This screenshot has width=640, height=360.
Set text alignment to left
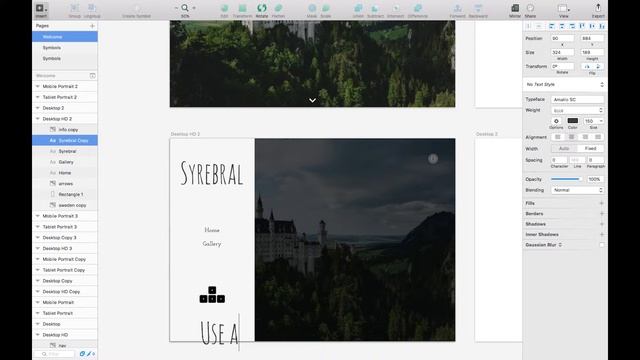click(558, 137)
